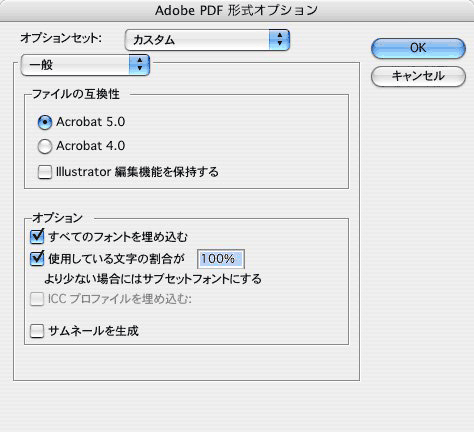Enable the サムネールを生成 checkbox

pos(37,331)
